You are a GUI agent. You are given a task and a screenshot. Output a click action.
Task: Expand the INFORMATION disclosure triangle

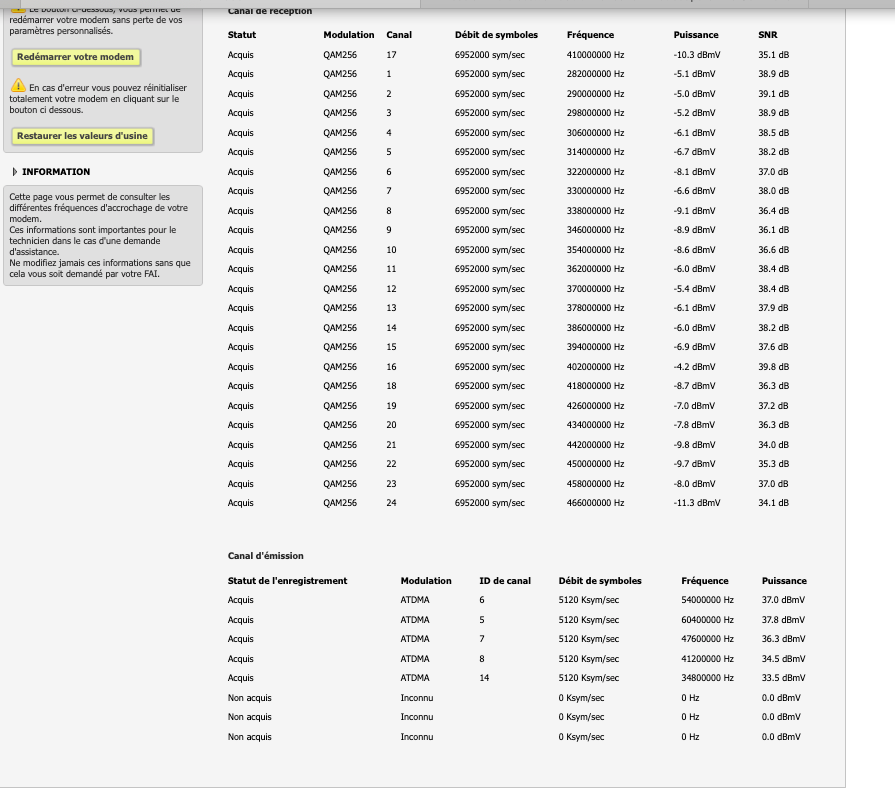click(x=14, y=172)
